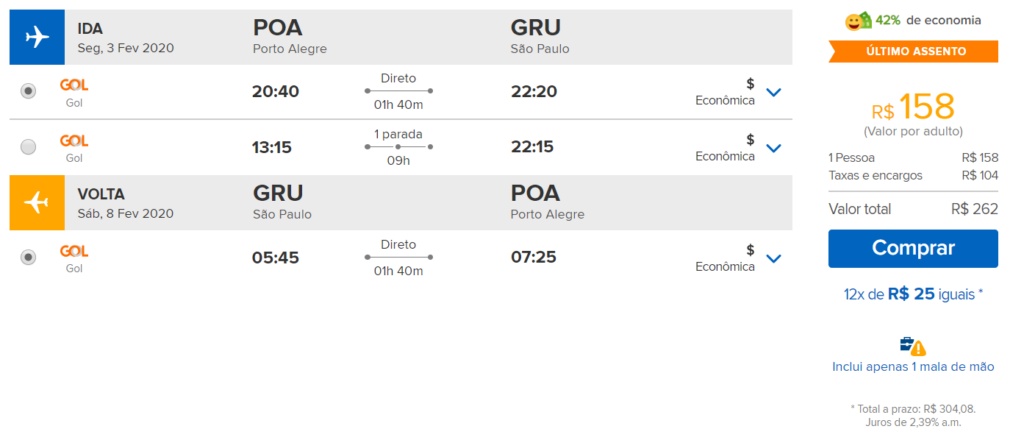Expand details of the 20:40 departure flight
This screenshot has height=440, width=1024.
773,93
